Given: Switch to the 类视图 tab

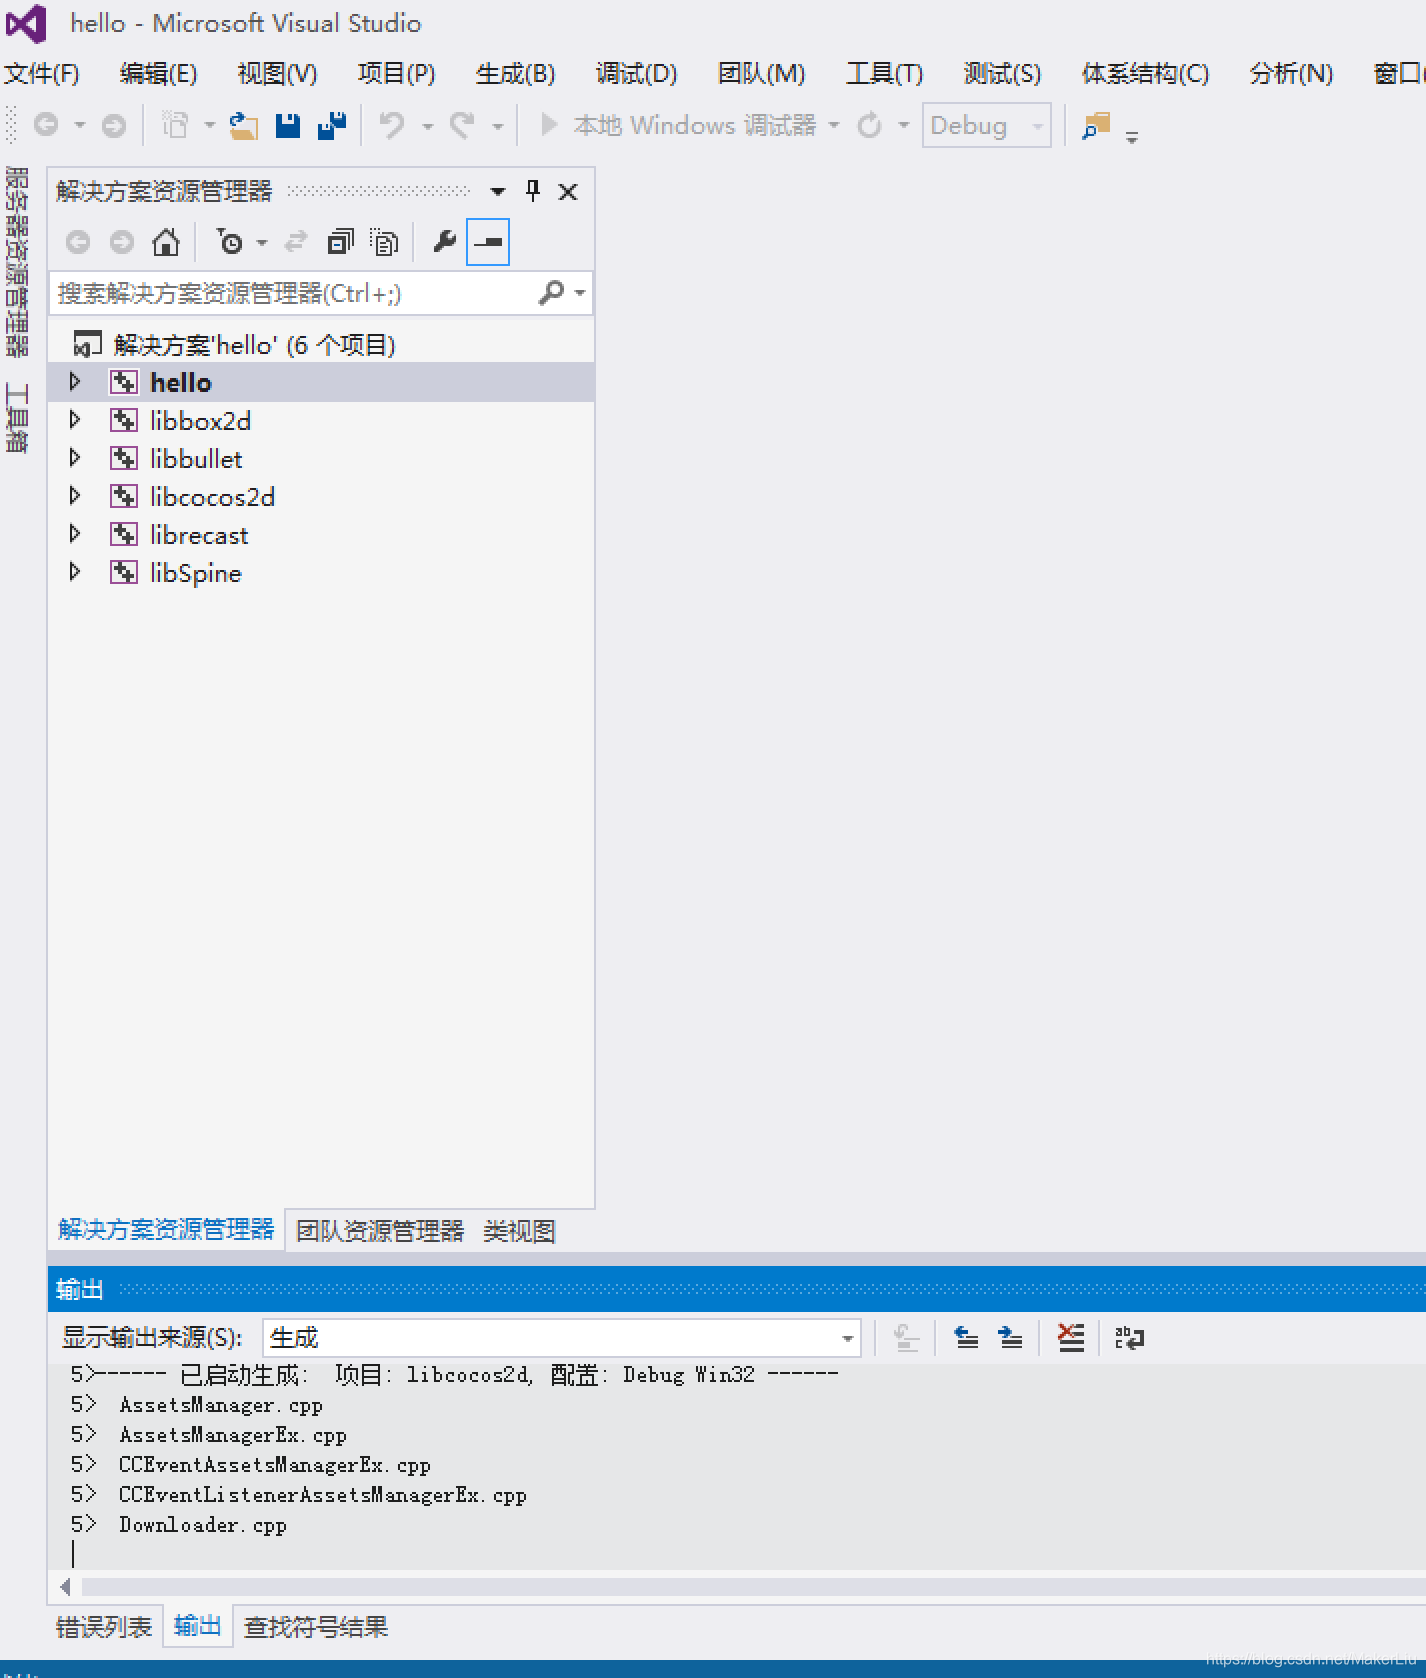Looking at the screenshot, I should [x=519, y=1231].
